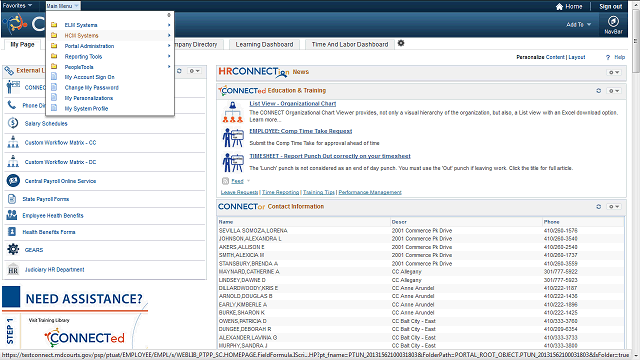
Task: Click the Sign out link
Action: [x=611, y=7]
